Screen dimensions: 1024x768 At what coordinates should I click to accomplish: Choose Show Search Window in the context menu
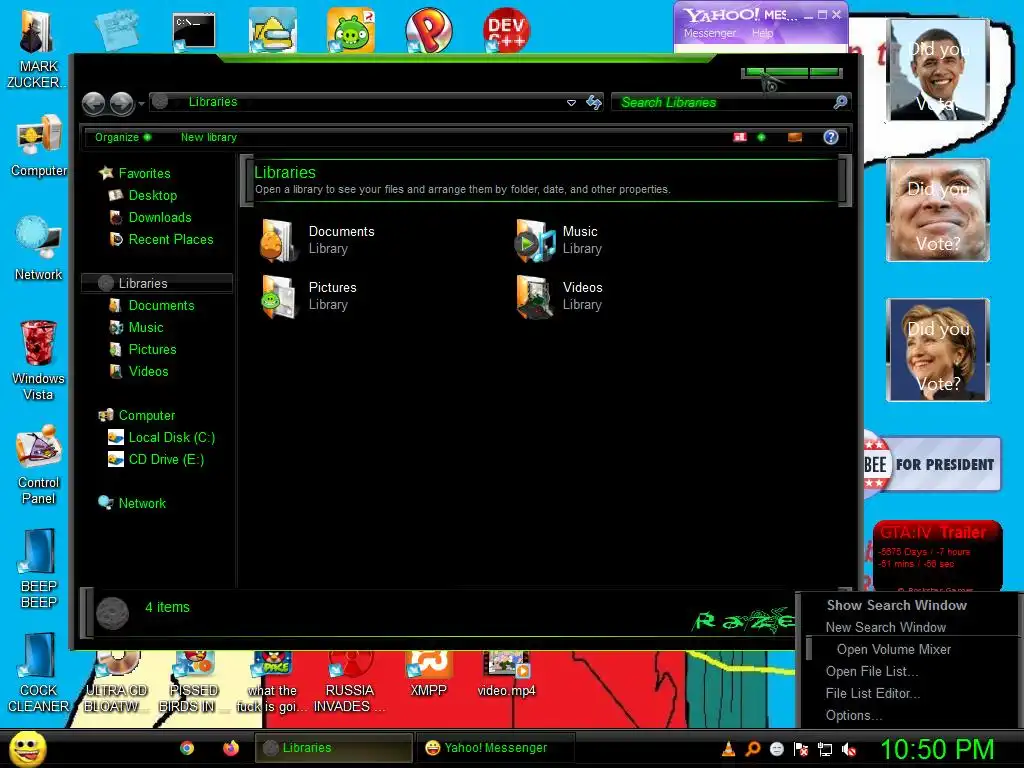(897, 605)
